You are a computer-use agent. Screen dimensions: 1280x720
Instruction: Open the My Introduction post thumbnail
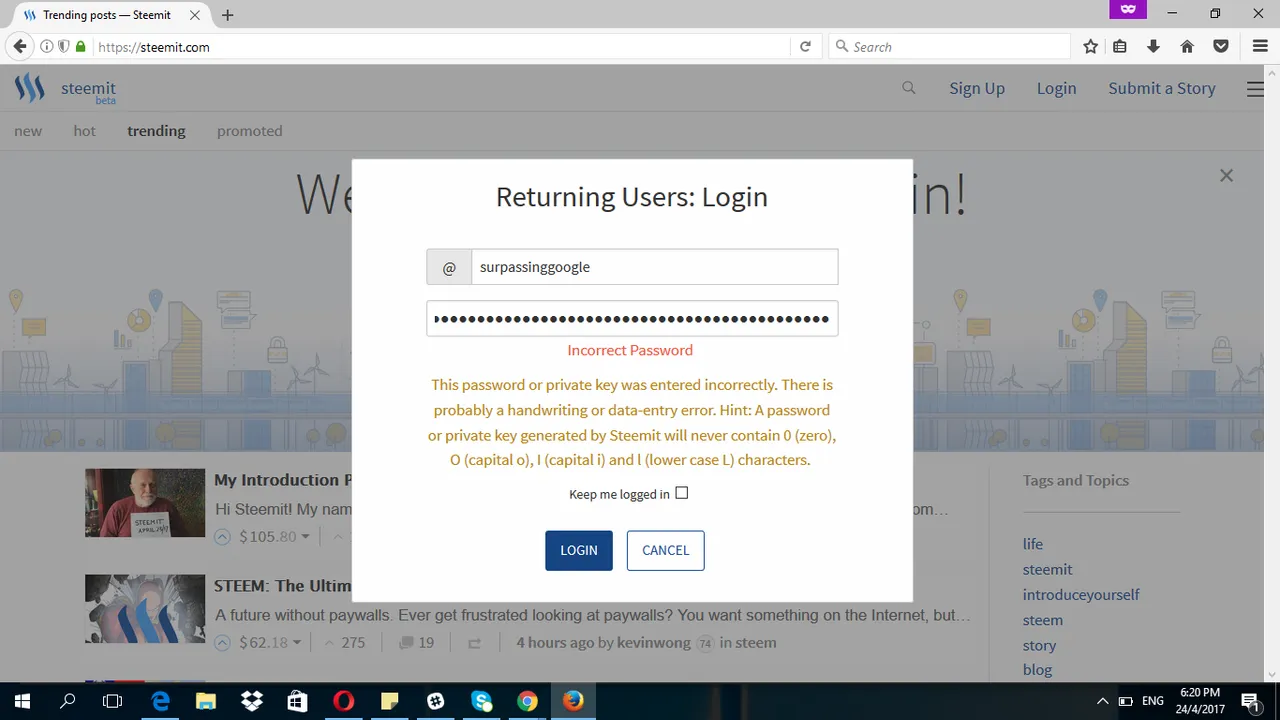tap(145, 503)
